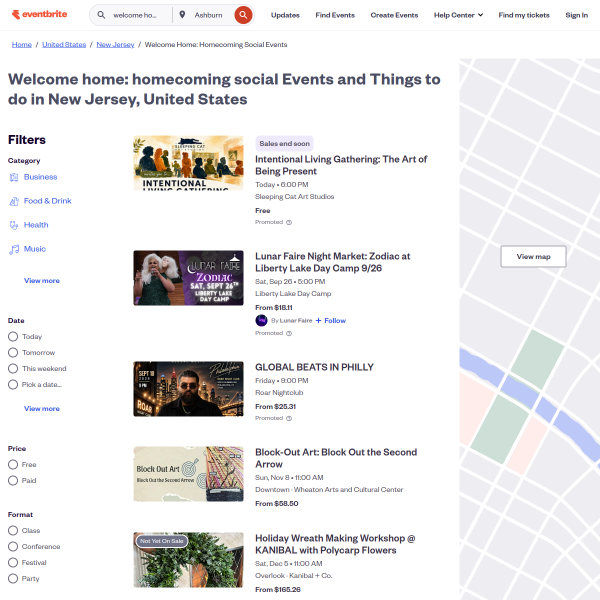
Task: Click the Business category icon
Action: point(14,177)
